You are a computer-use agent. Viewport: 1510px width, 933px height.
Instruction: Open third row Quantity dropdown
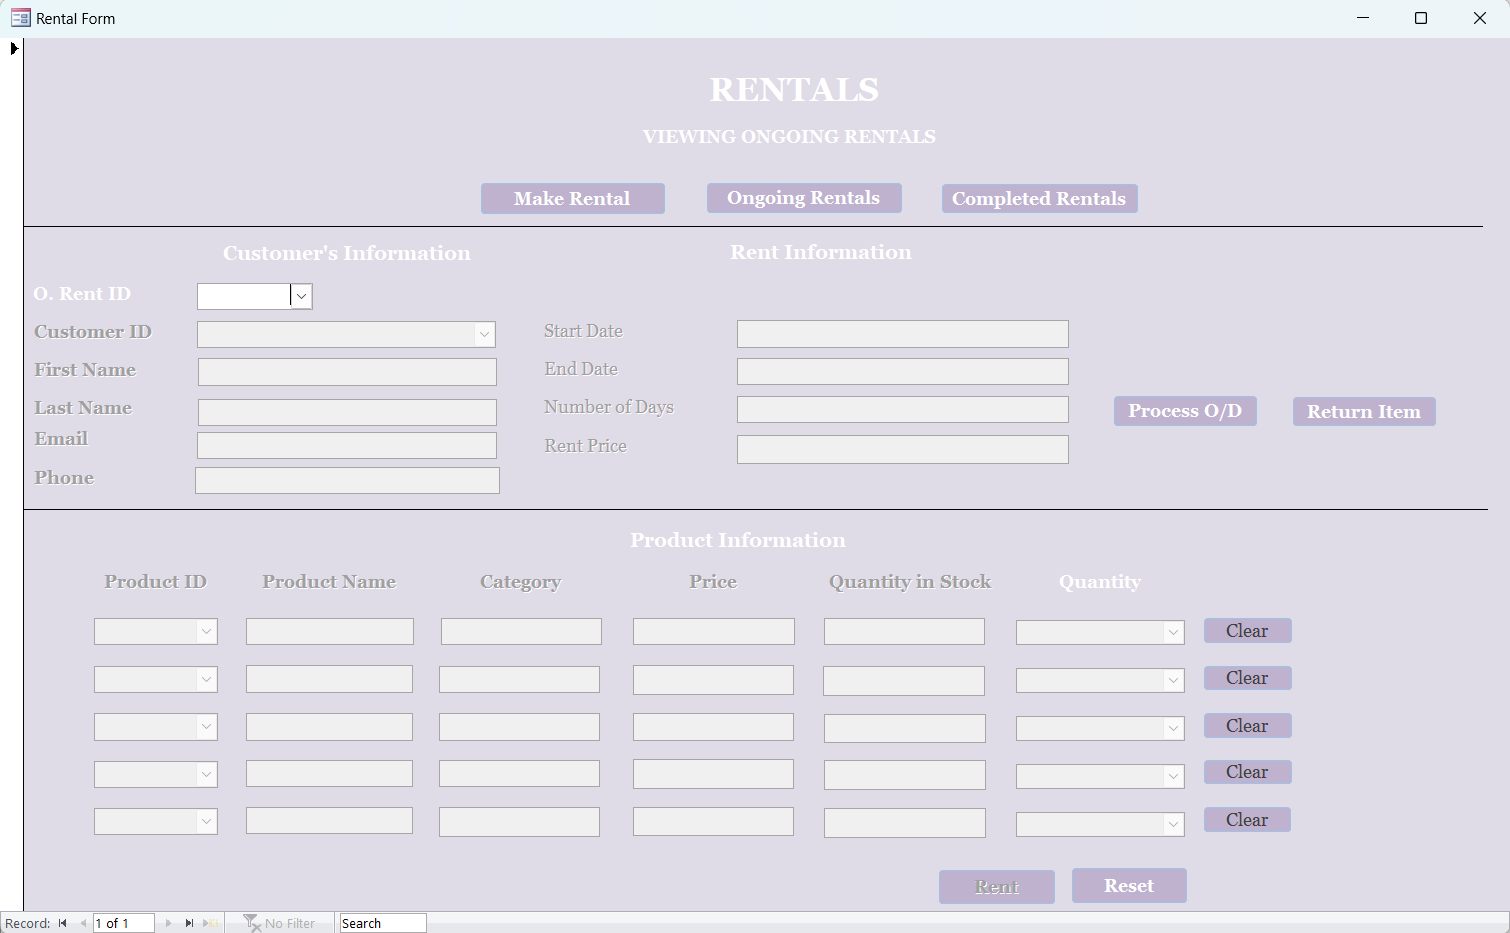tap(1173, 729)
